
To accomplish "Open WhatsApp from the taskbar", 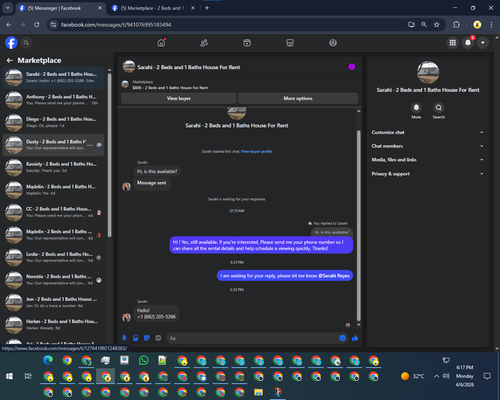I will [144, 360].
